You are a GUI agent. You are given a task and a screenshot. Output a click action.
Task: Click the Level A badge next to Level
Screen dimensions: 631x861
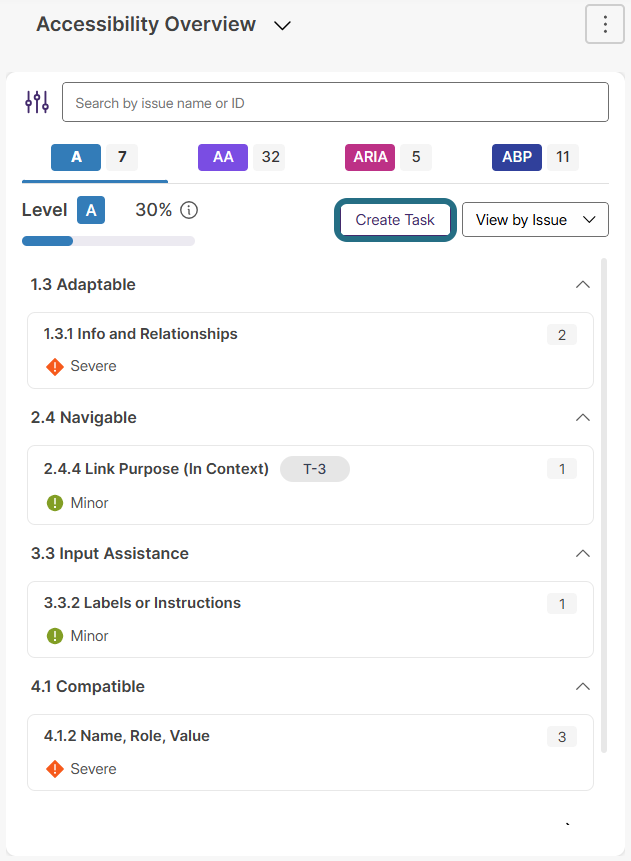tap(91, 210)
